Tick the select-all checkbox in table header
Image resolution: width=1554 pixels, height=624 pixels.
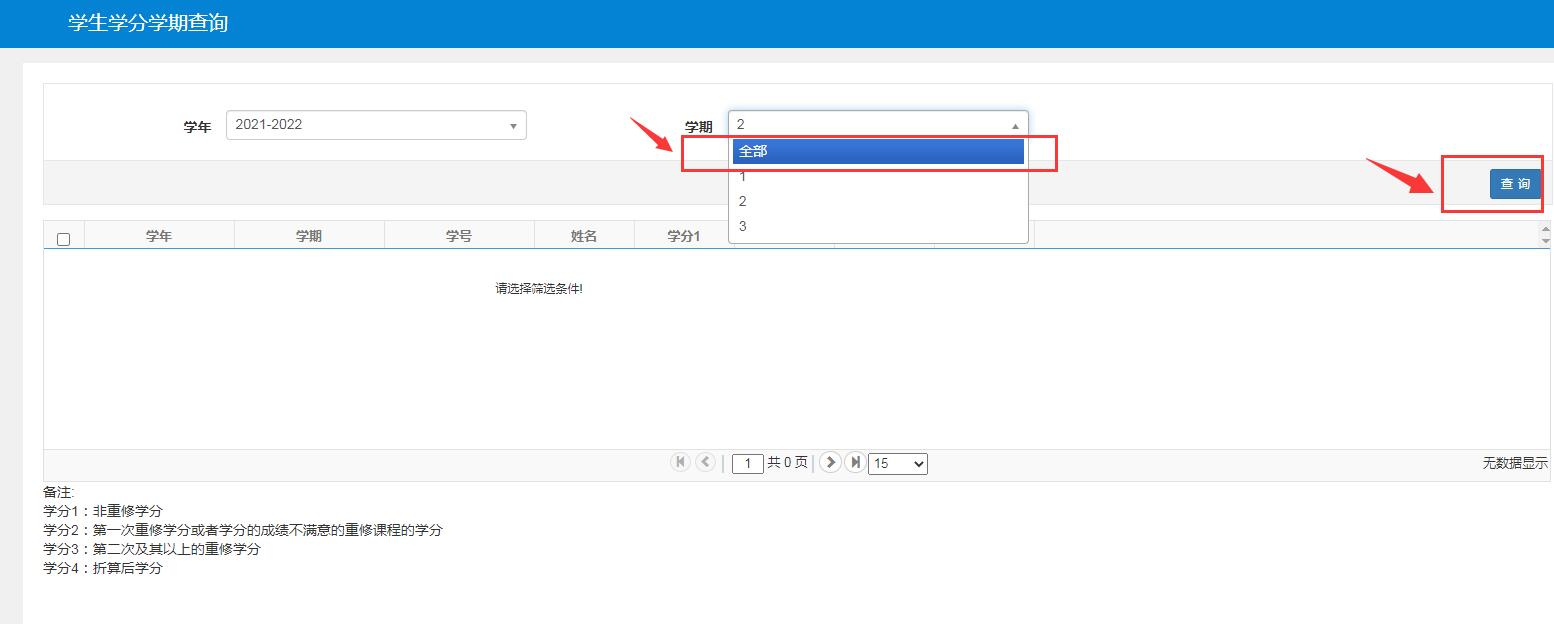64,239
